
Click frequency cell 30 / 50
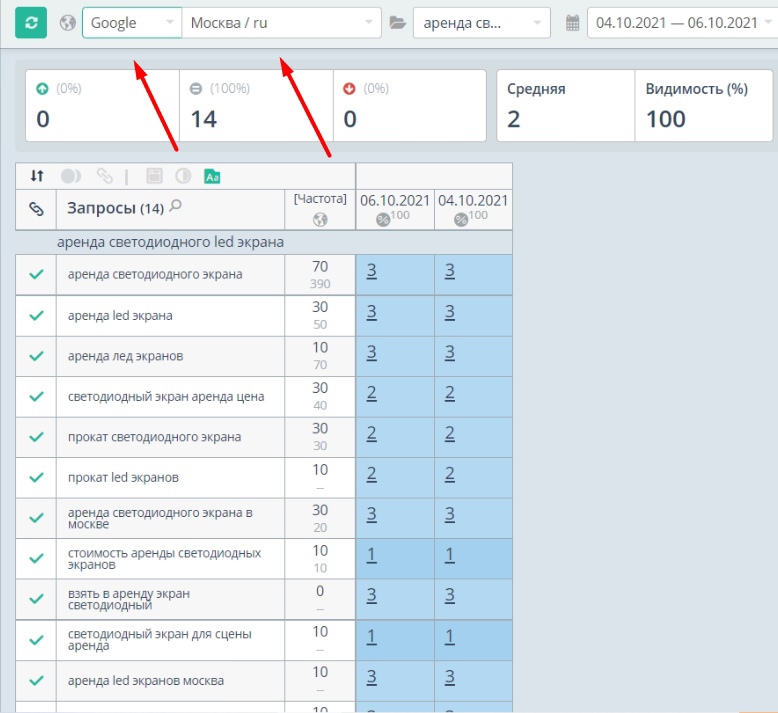tap(320, 316)
